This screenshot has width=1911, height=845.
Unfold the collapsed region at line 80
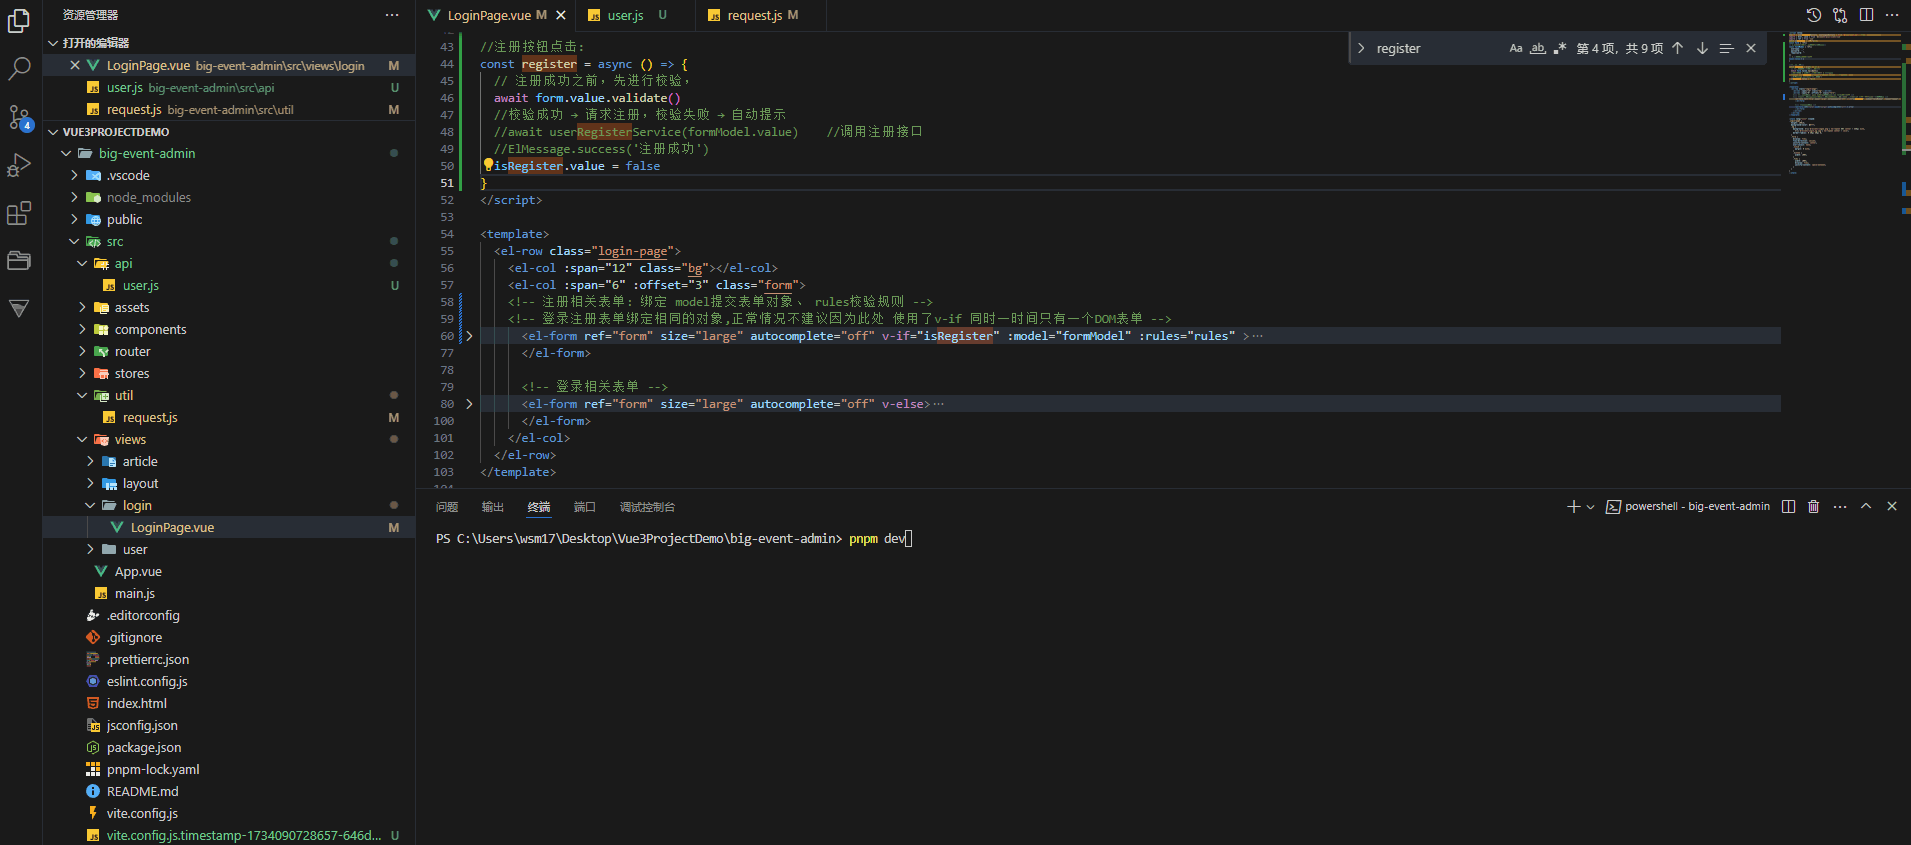coord(469,404)
